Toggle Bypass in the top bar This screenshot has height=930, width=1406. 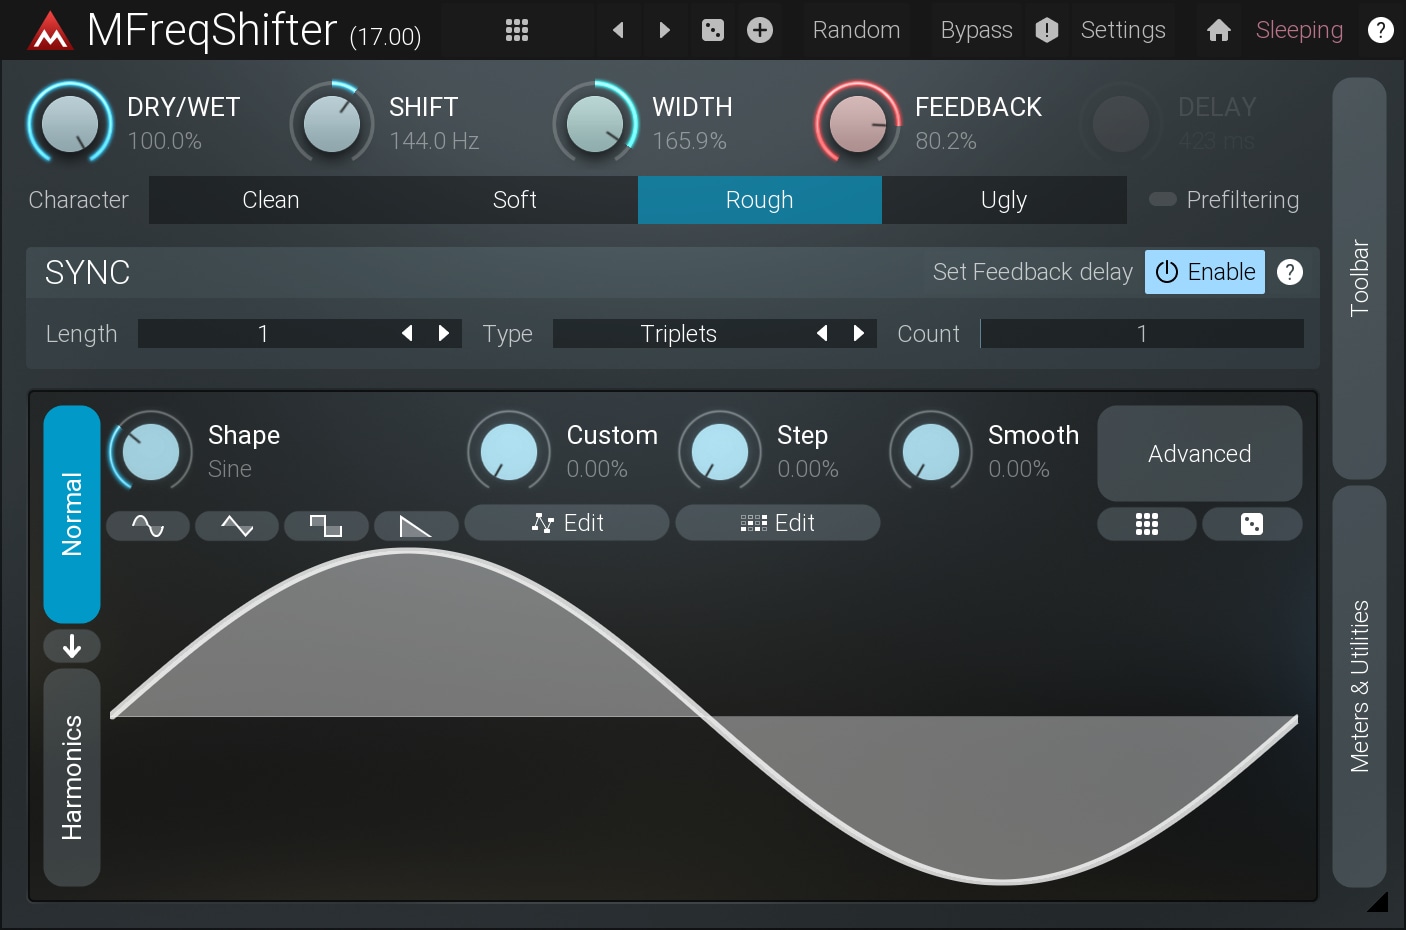976,30
